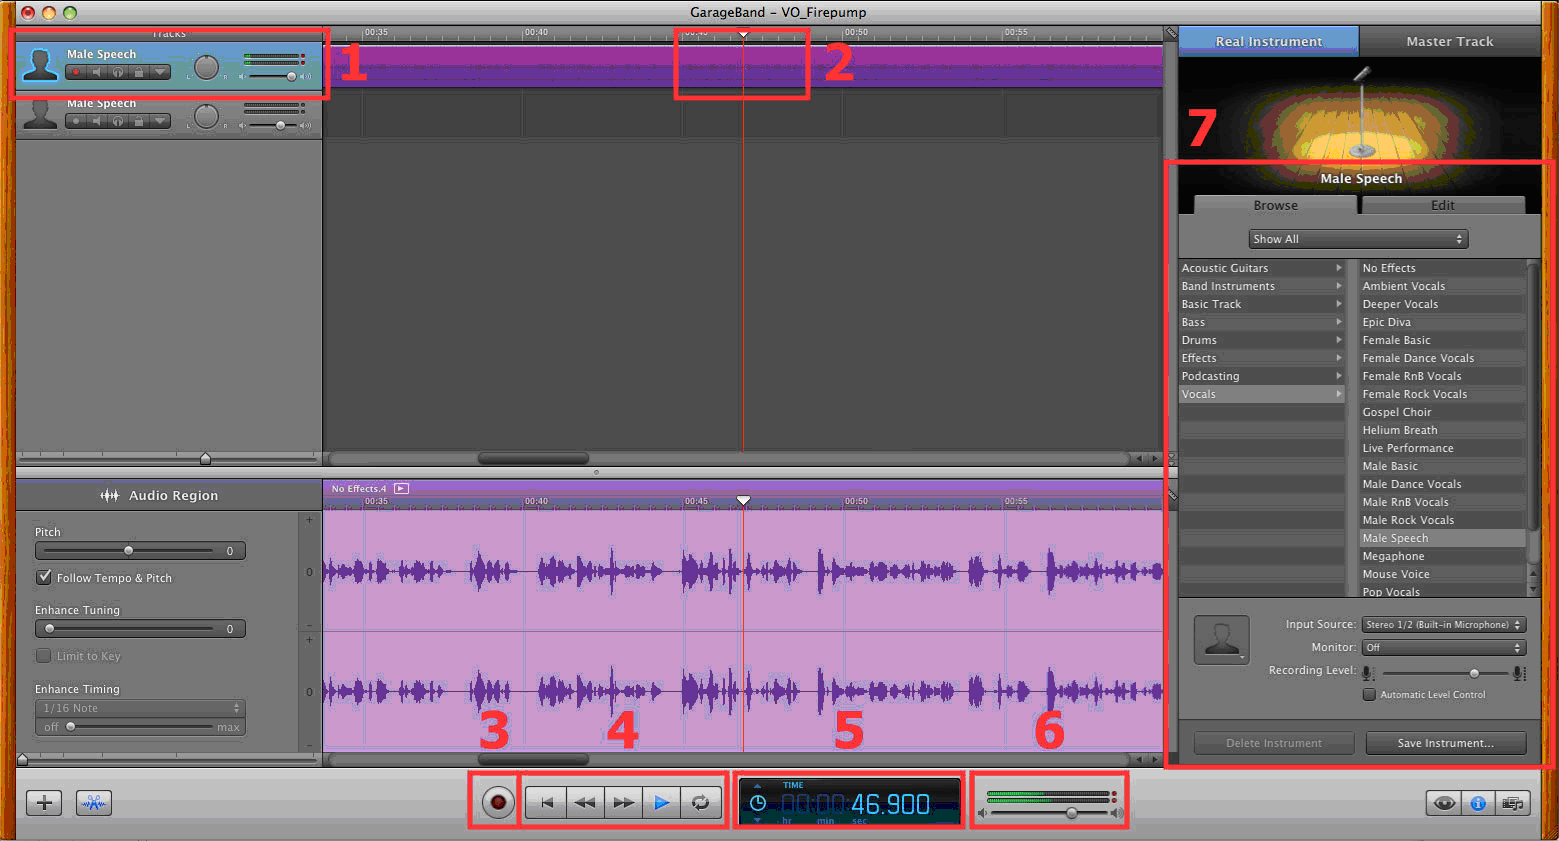Open the Show All dropdown
1559x841 pixels.
[1358, 239]
